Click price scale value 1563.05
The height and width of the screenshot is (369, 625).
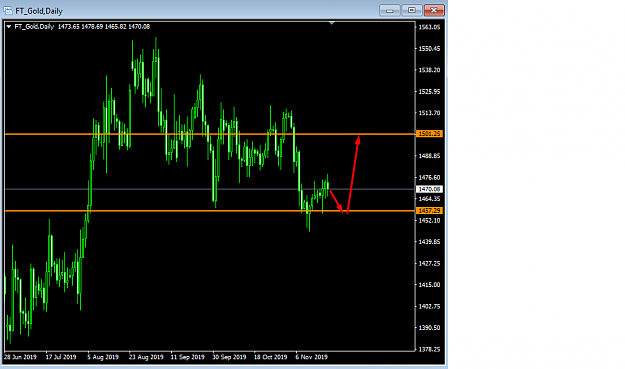[429, 27]
